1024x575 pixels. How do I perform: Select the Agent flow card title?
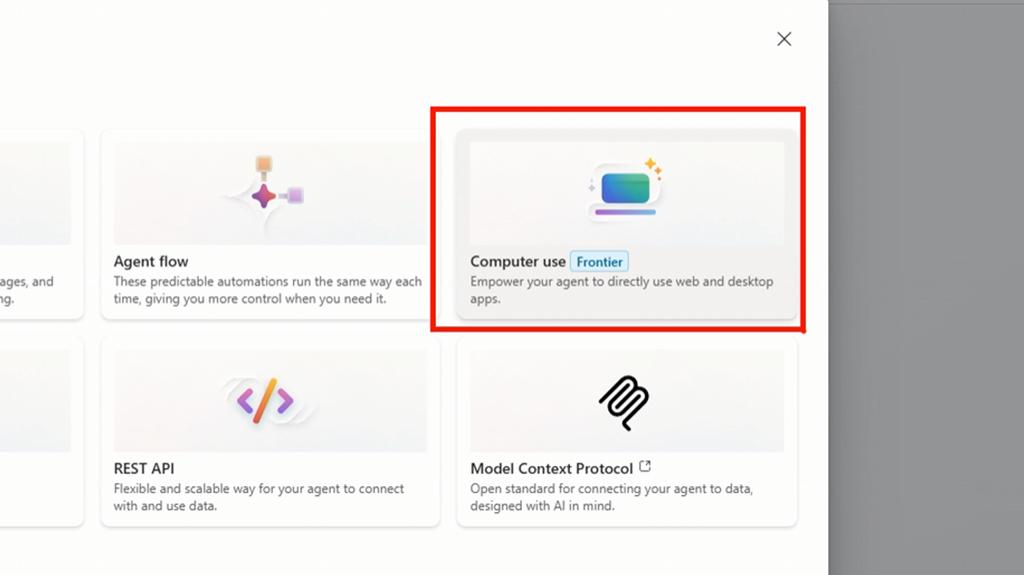click(x=151, y=262)
